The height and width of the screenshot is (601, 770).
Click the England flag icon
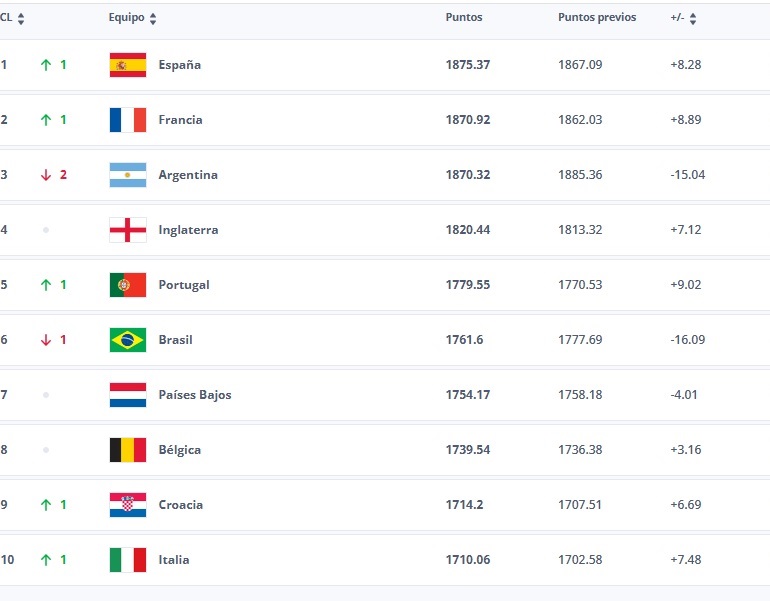(127, 230)
